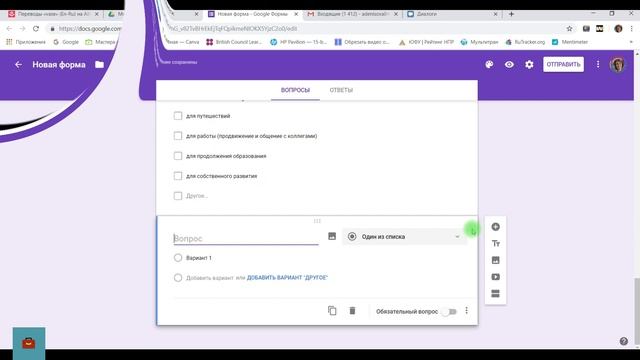Switch to the Входящие Gmail tab
The width and height of the screenshot is (640, 360).
352,14
